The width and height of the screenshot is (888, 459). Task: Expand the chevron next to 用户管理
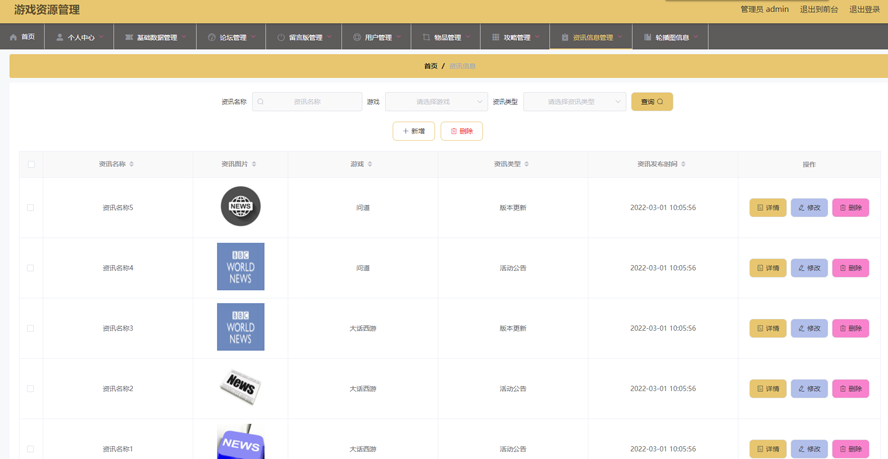[x=399, y=37]
